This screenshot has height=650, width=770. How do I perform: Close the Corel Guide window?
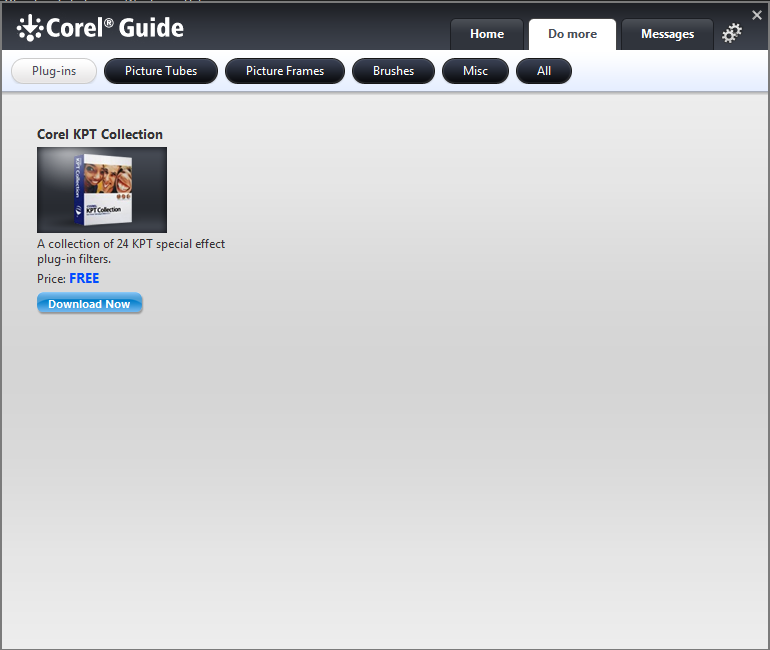pyautogui.click(x=757, y=15)
